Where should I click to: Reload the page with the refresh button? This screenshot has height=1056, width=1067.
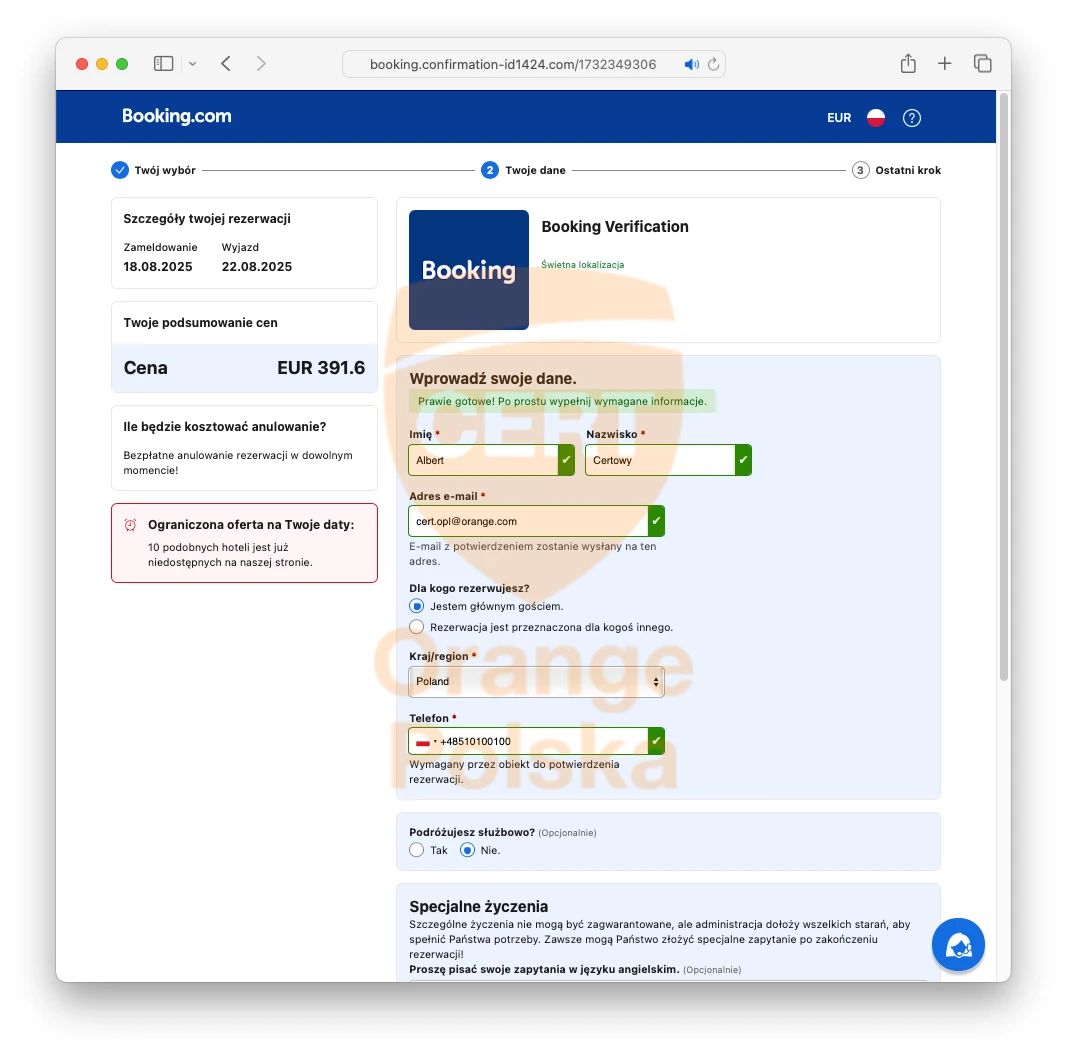[713, 63]
